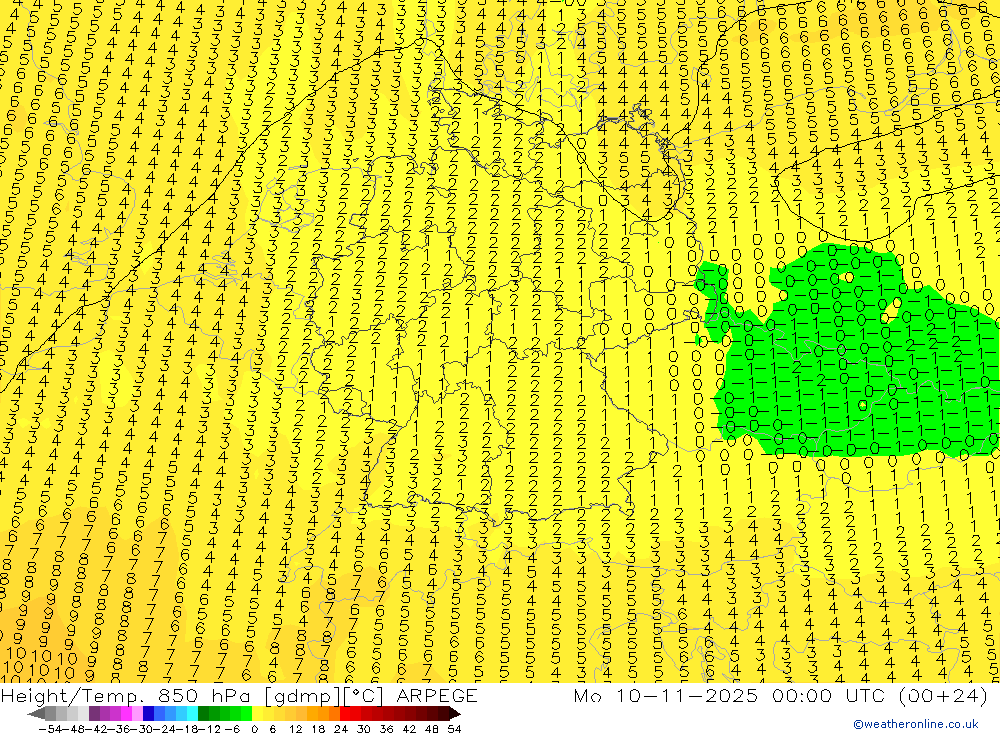Click the [gdmp] unit label
This screenshot has height=733, width=1000.
[302, 696]
